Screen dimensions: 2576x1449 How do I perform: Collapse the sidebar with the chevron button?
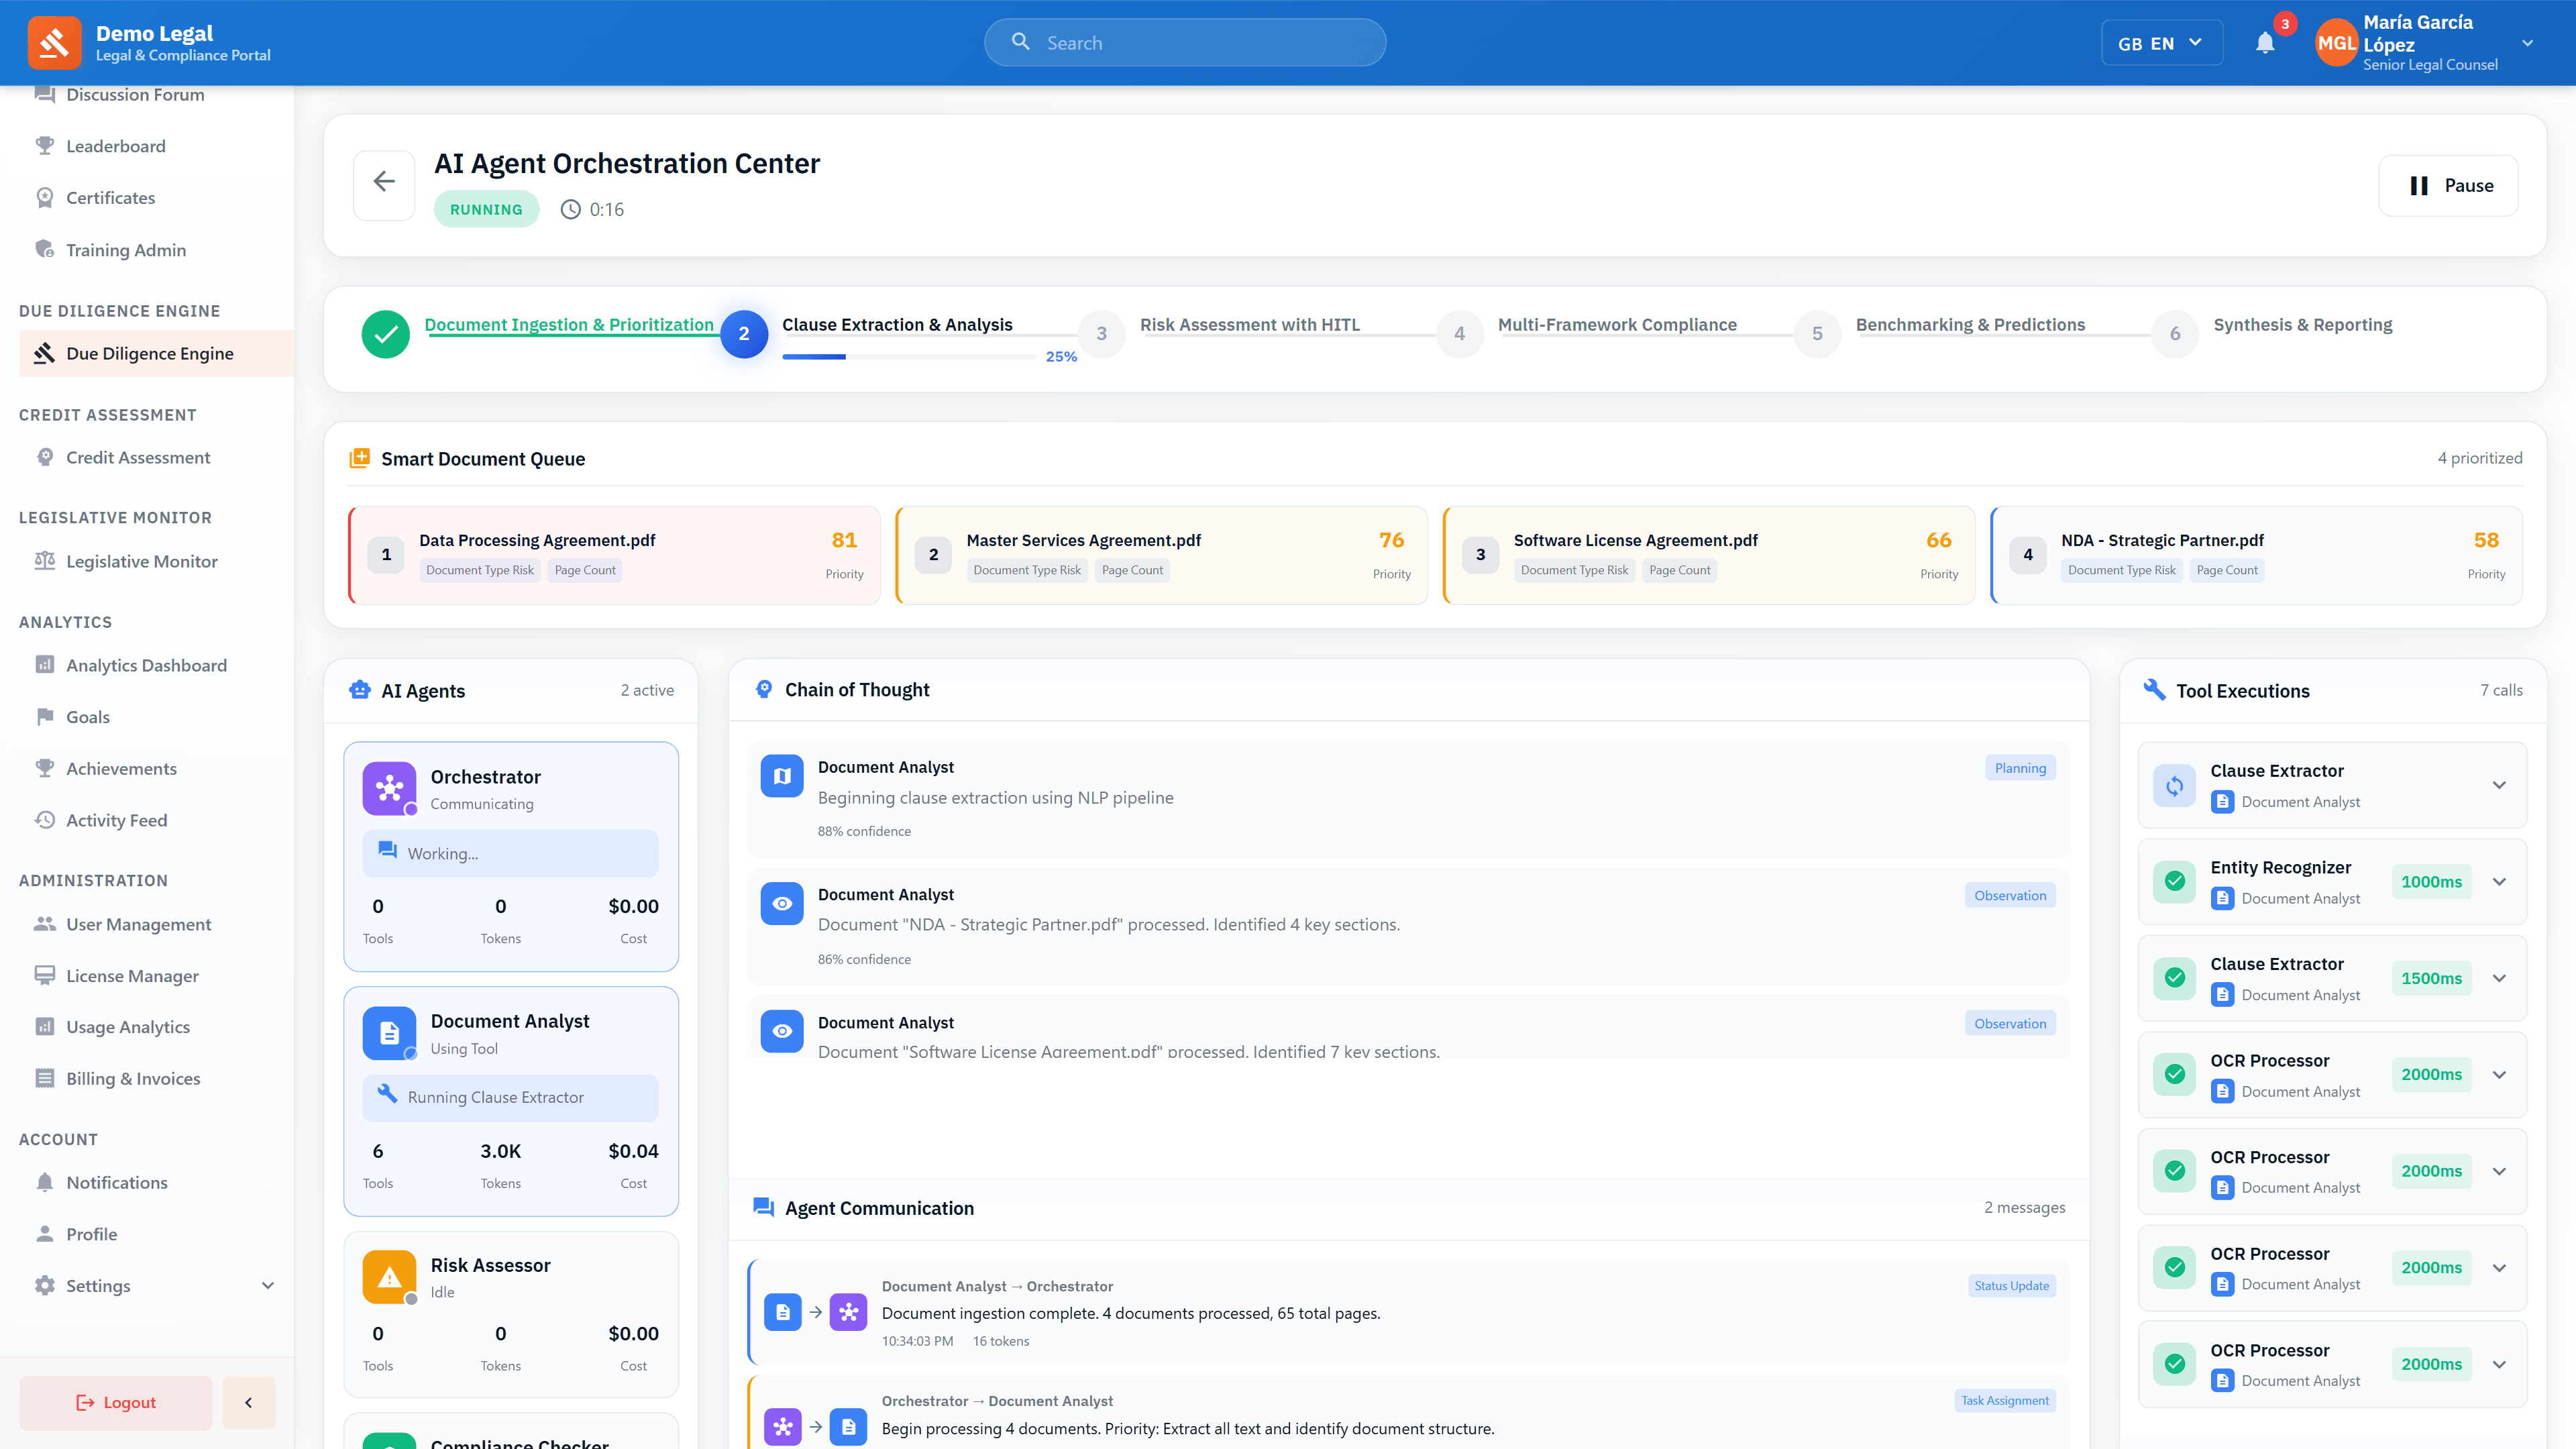(248, 1402)
